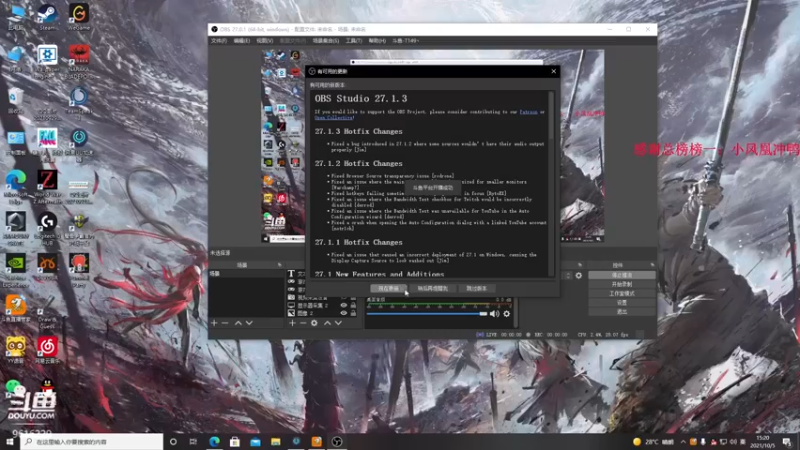Click 工作室模式 in OBS Controls

pos(621,293)
